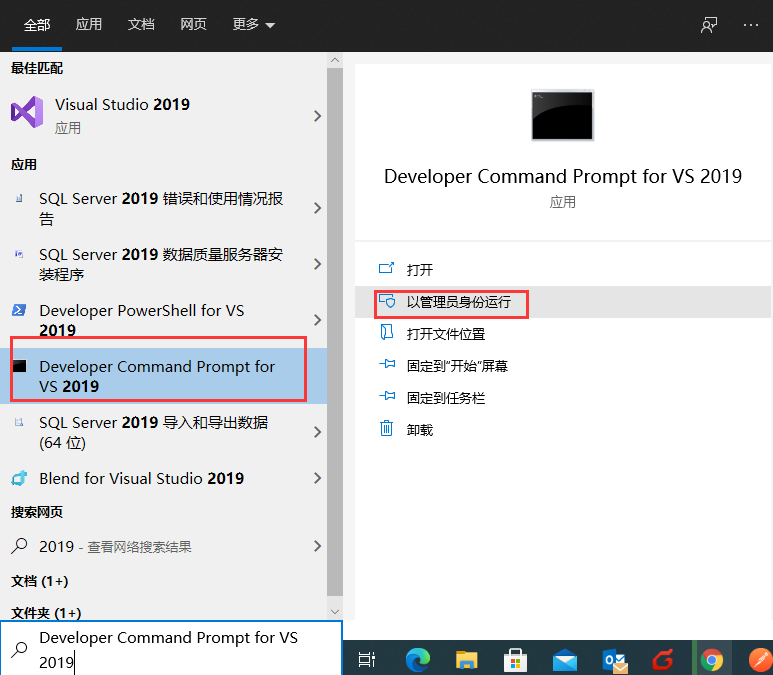Select Blend for Visual Studio 2019 text
The image size is (773, 675).
[x=141, y=478]
